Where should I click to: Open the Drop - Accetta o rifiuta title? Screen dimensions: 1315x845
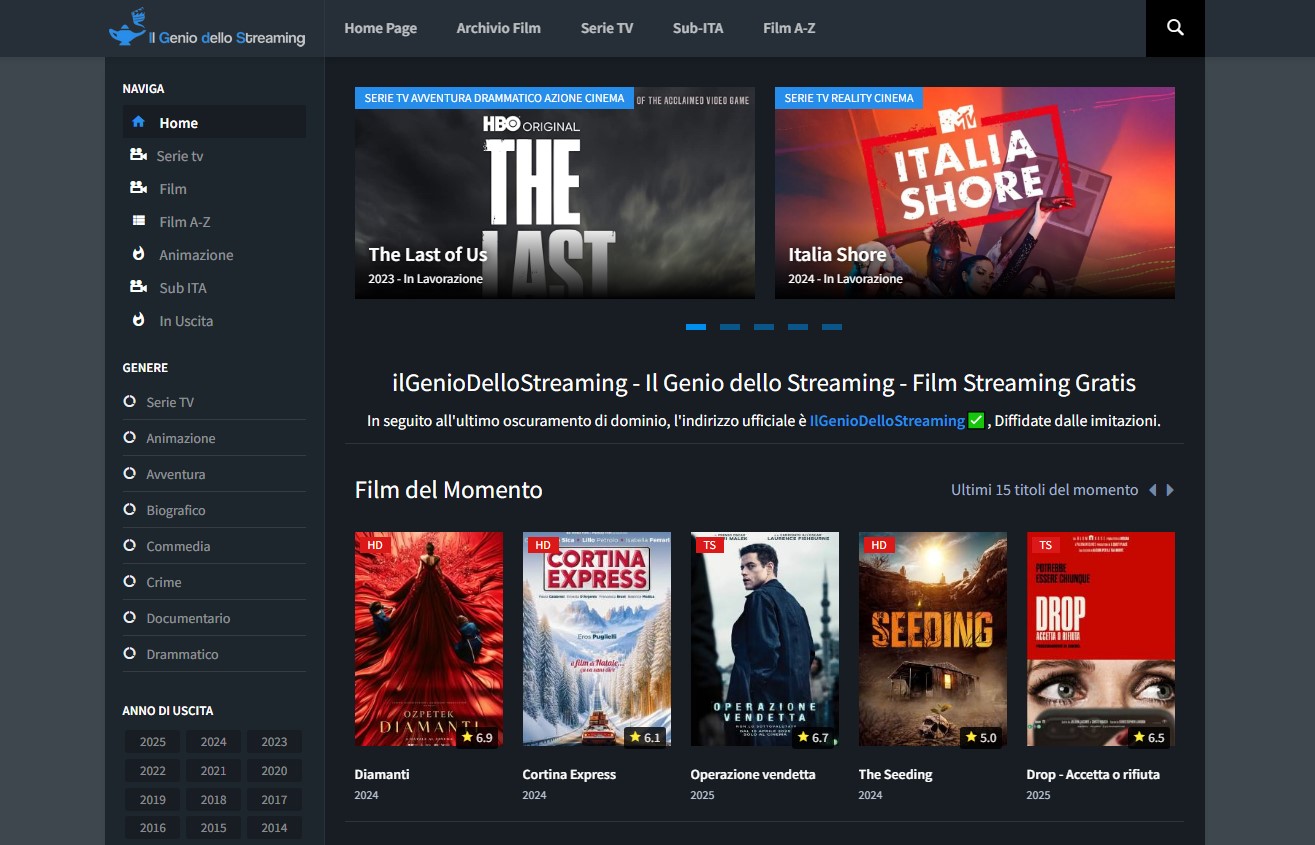click(x=1093, y=774)
